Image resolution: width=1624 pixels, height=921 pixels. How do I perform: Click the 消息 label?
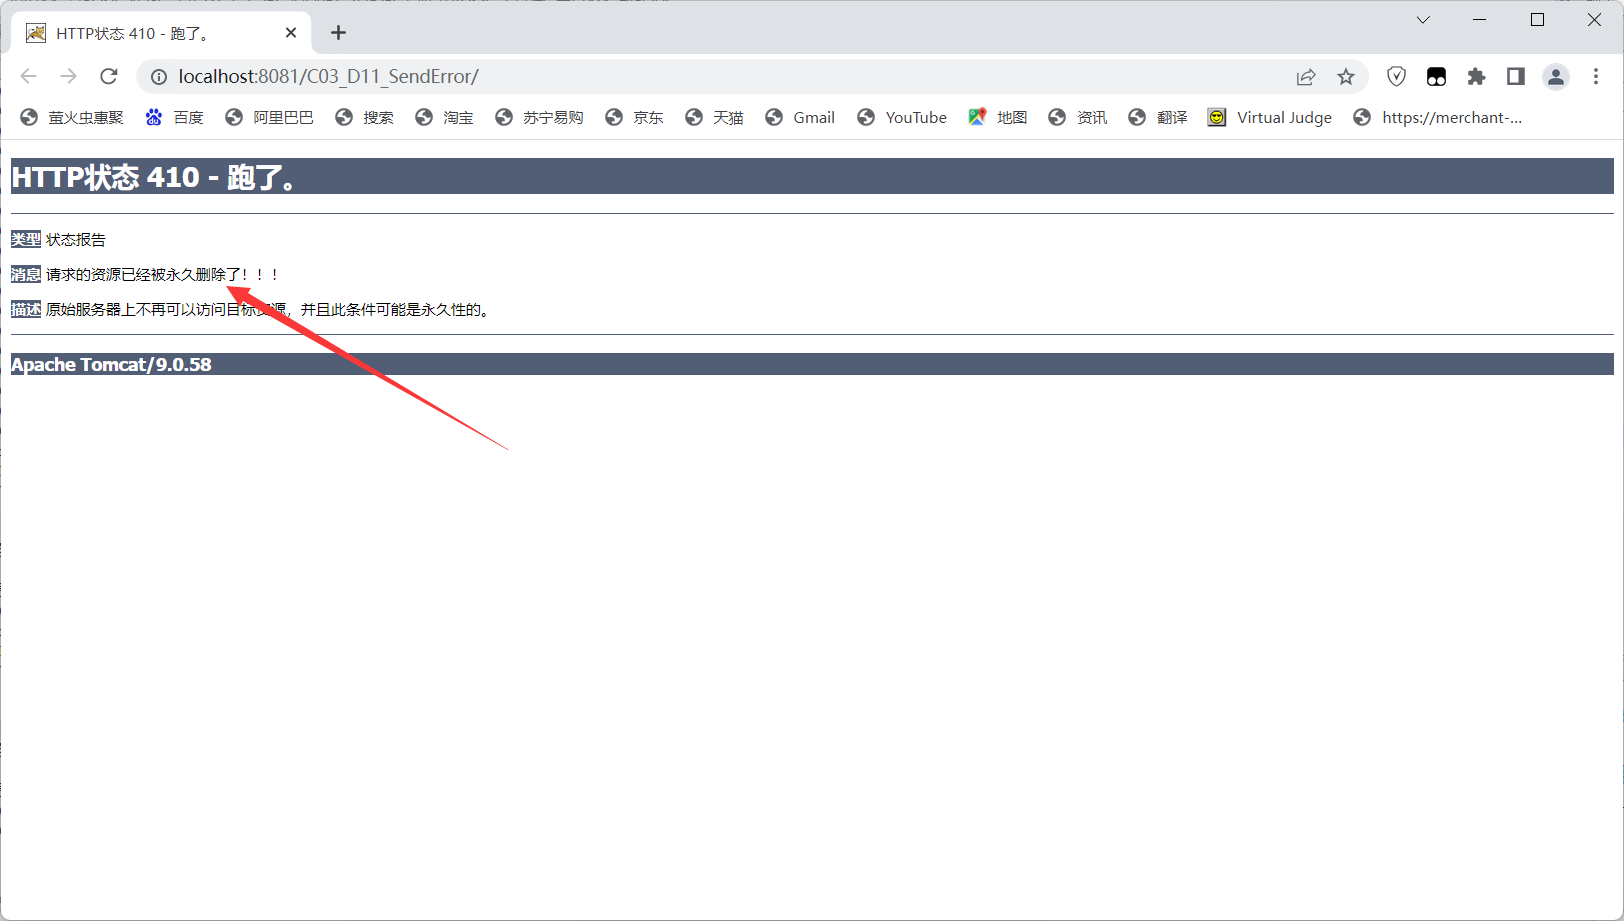26,275
